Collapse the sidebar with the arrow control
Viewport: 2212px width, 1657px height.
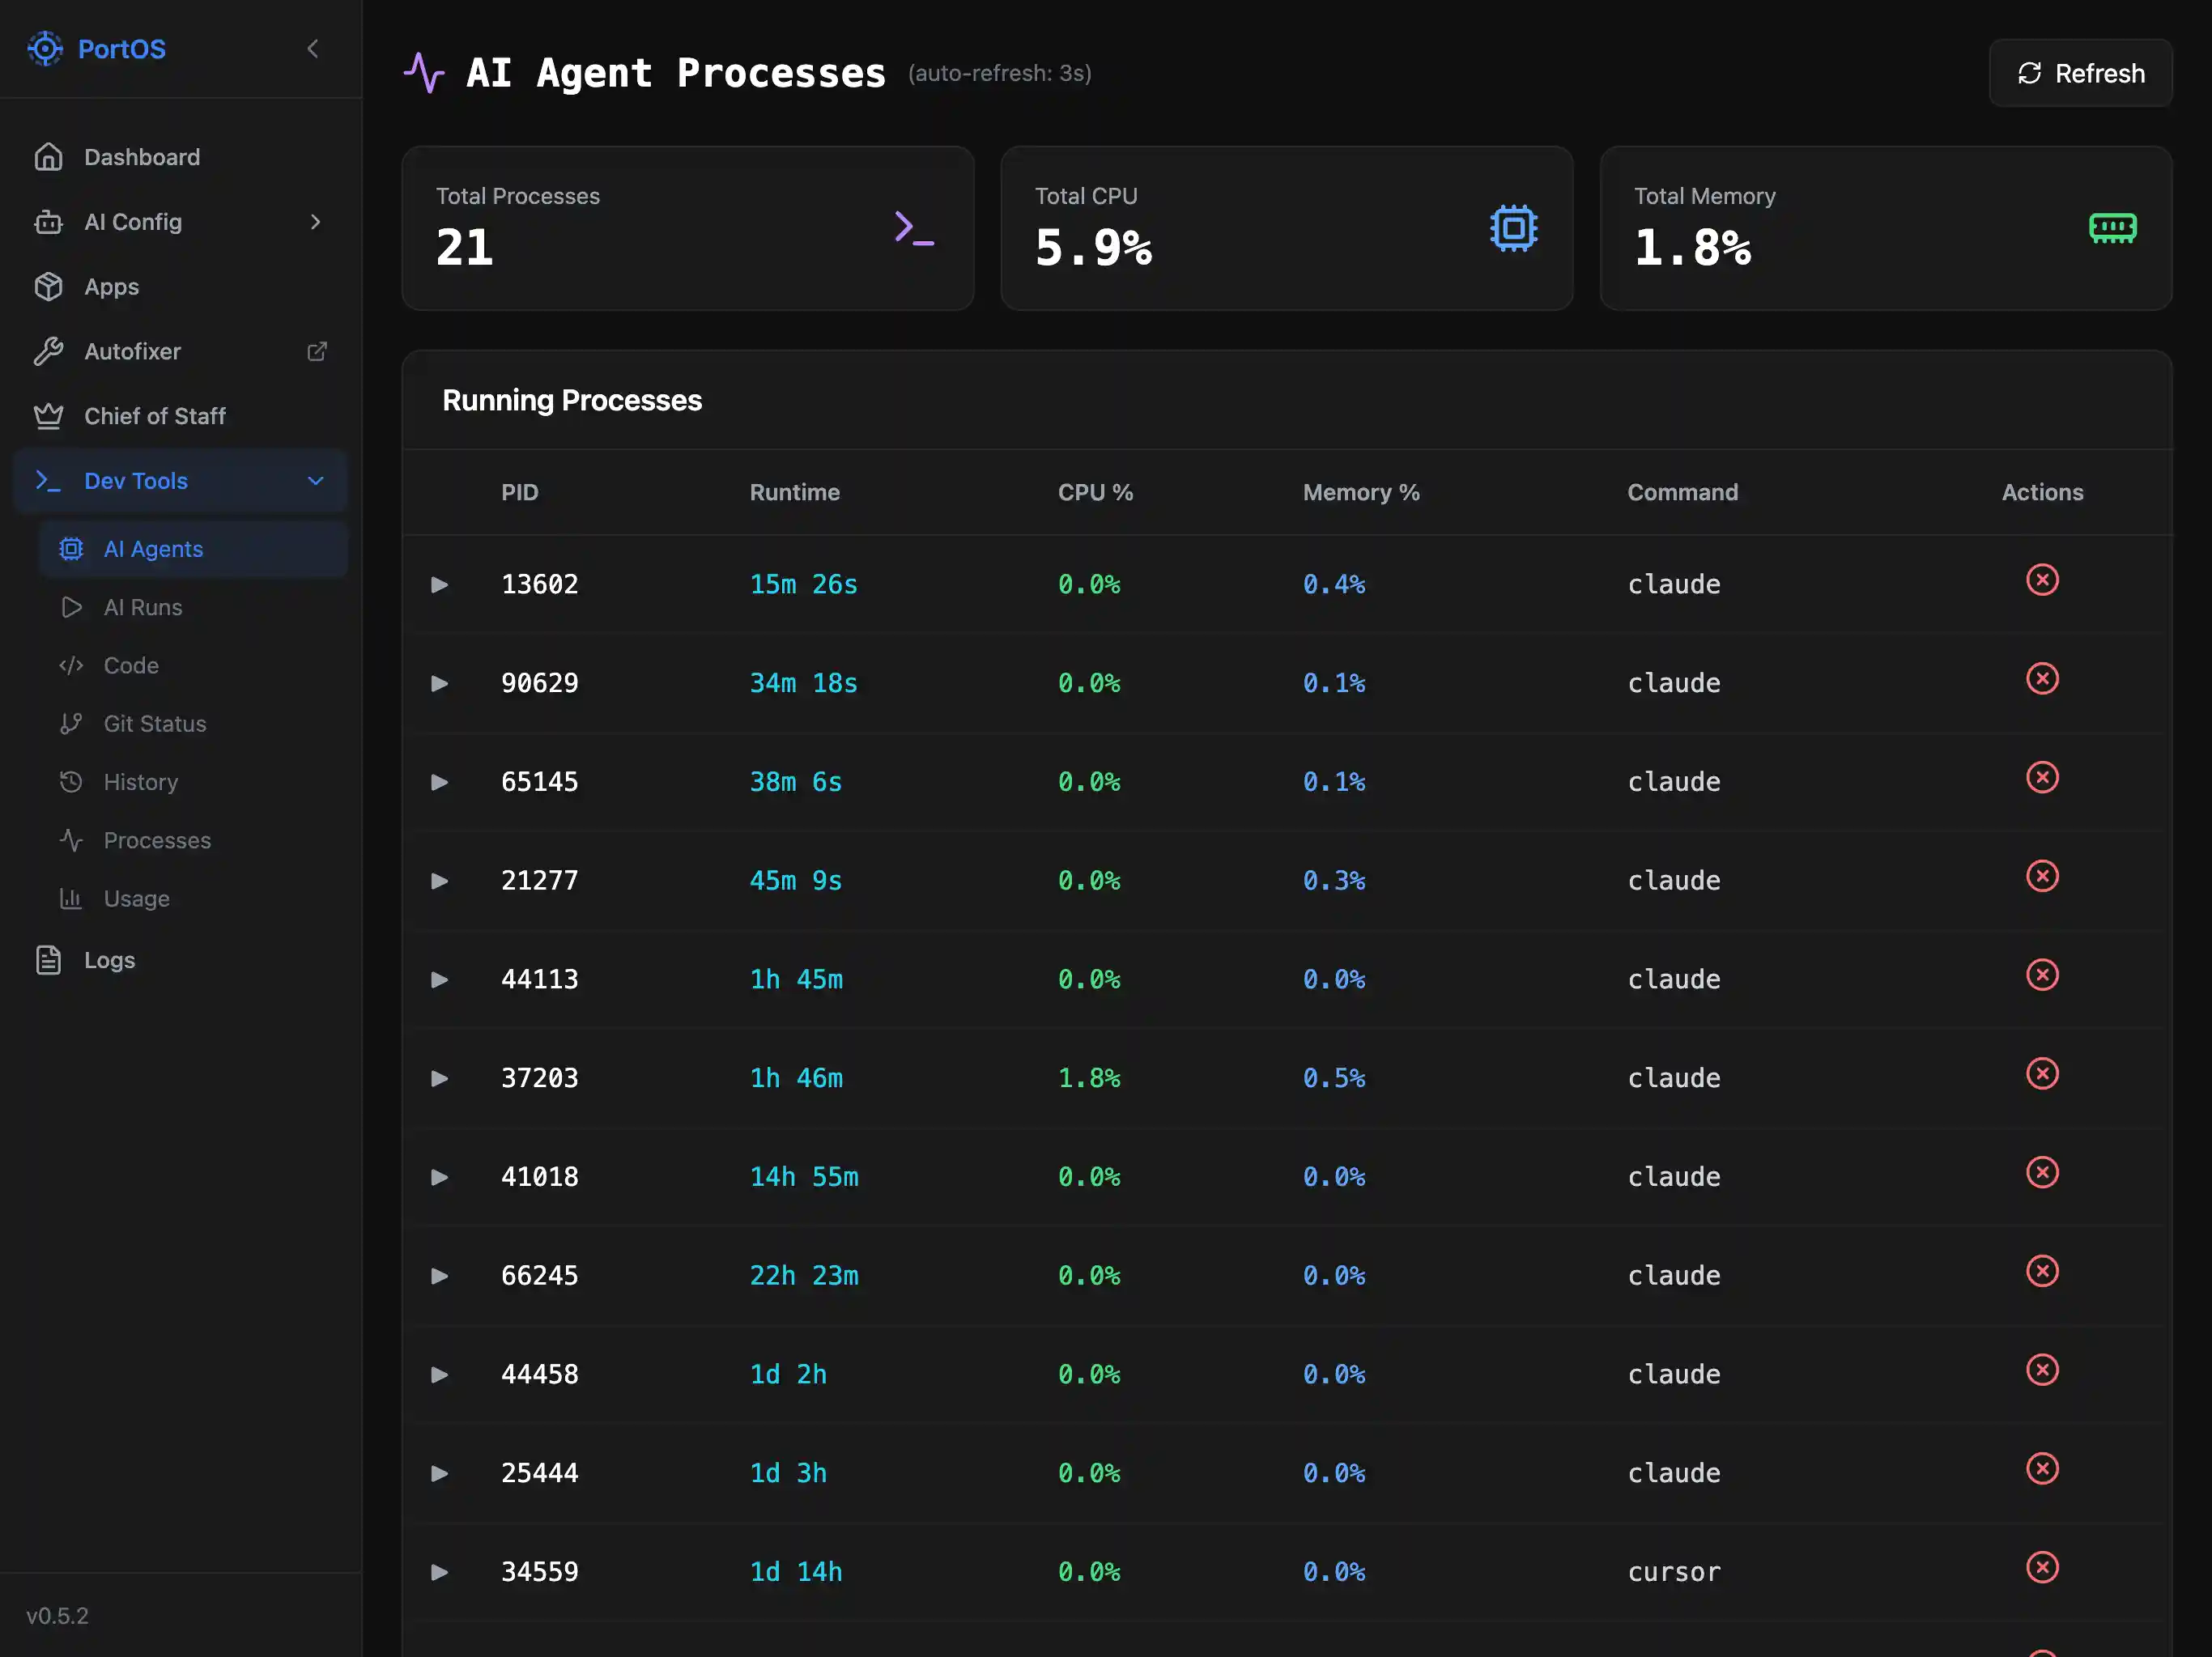tap(313, 48)
